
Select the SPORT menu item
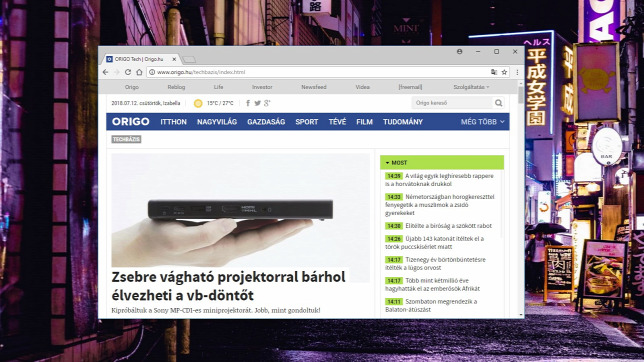point(307,122)
